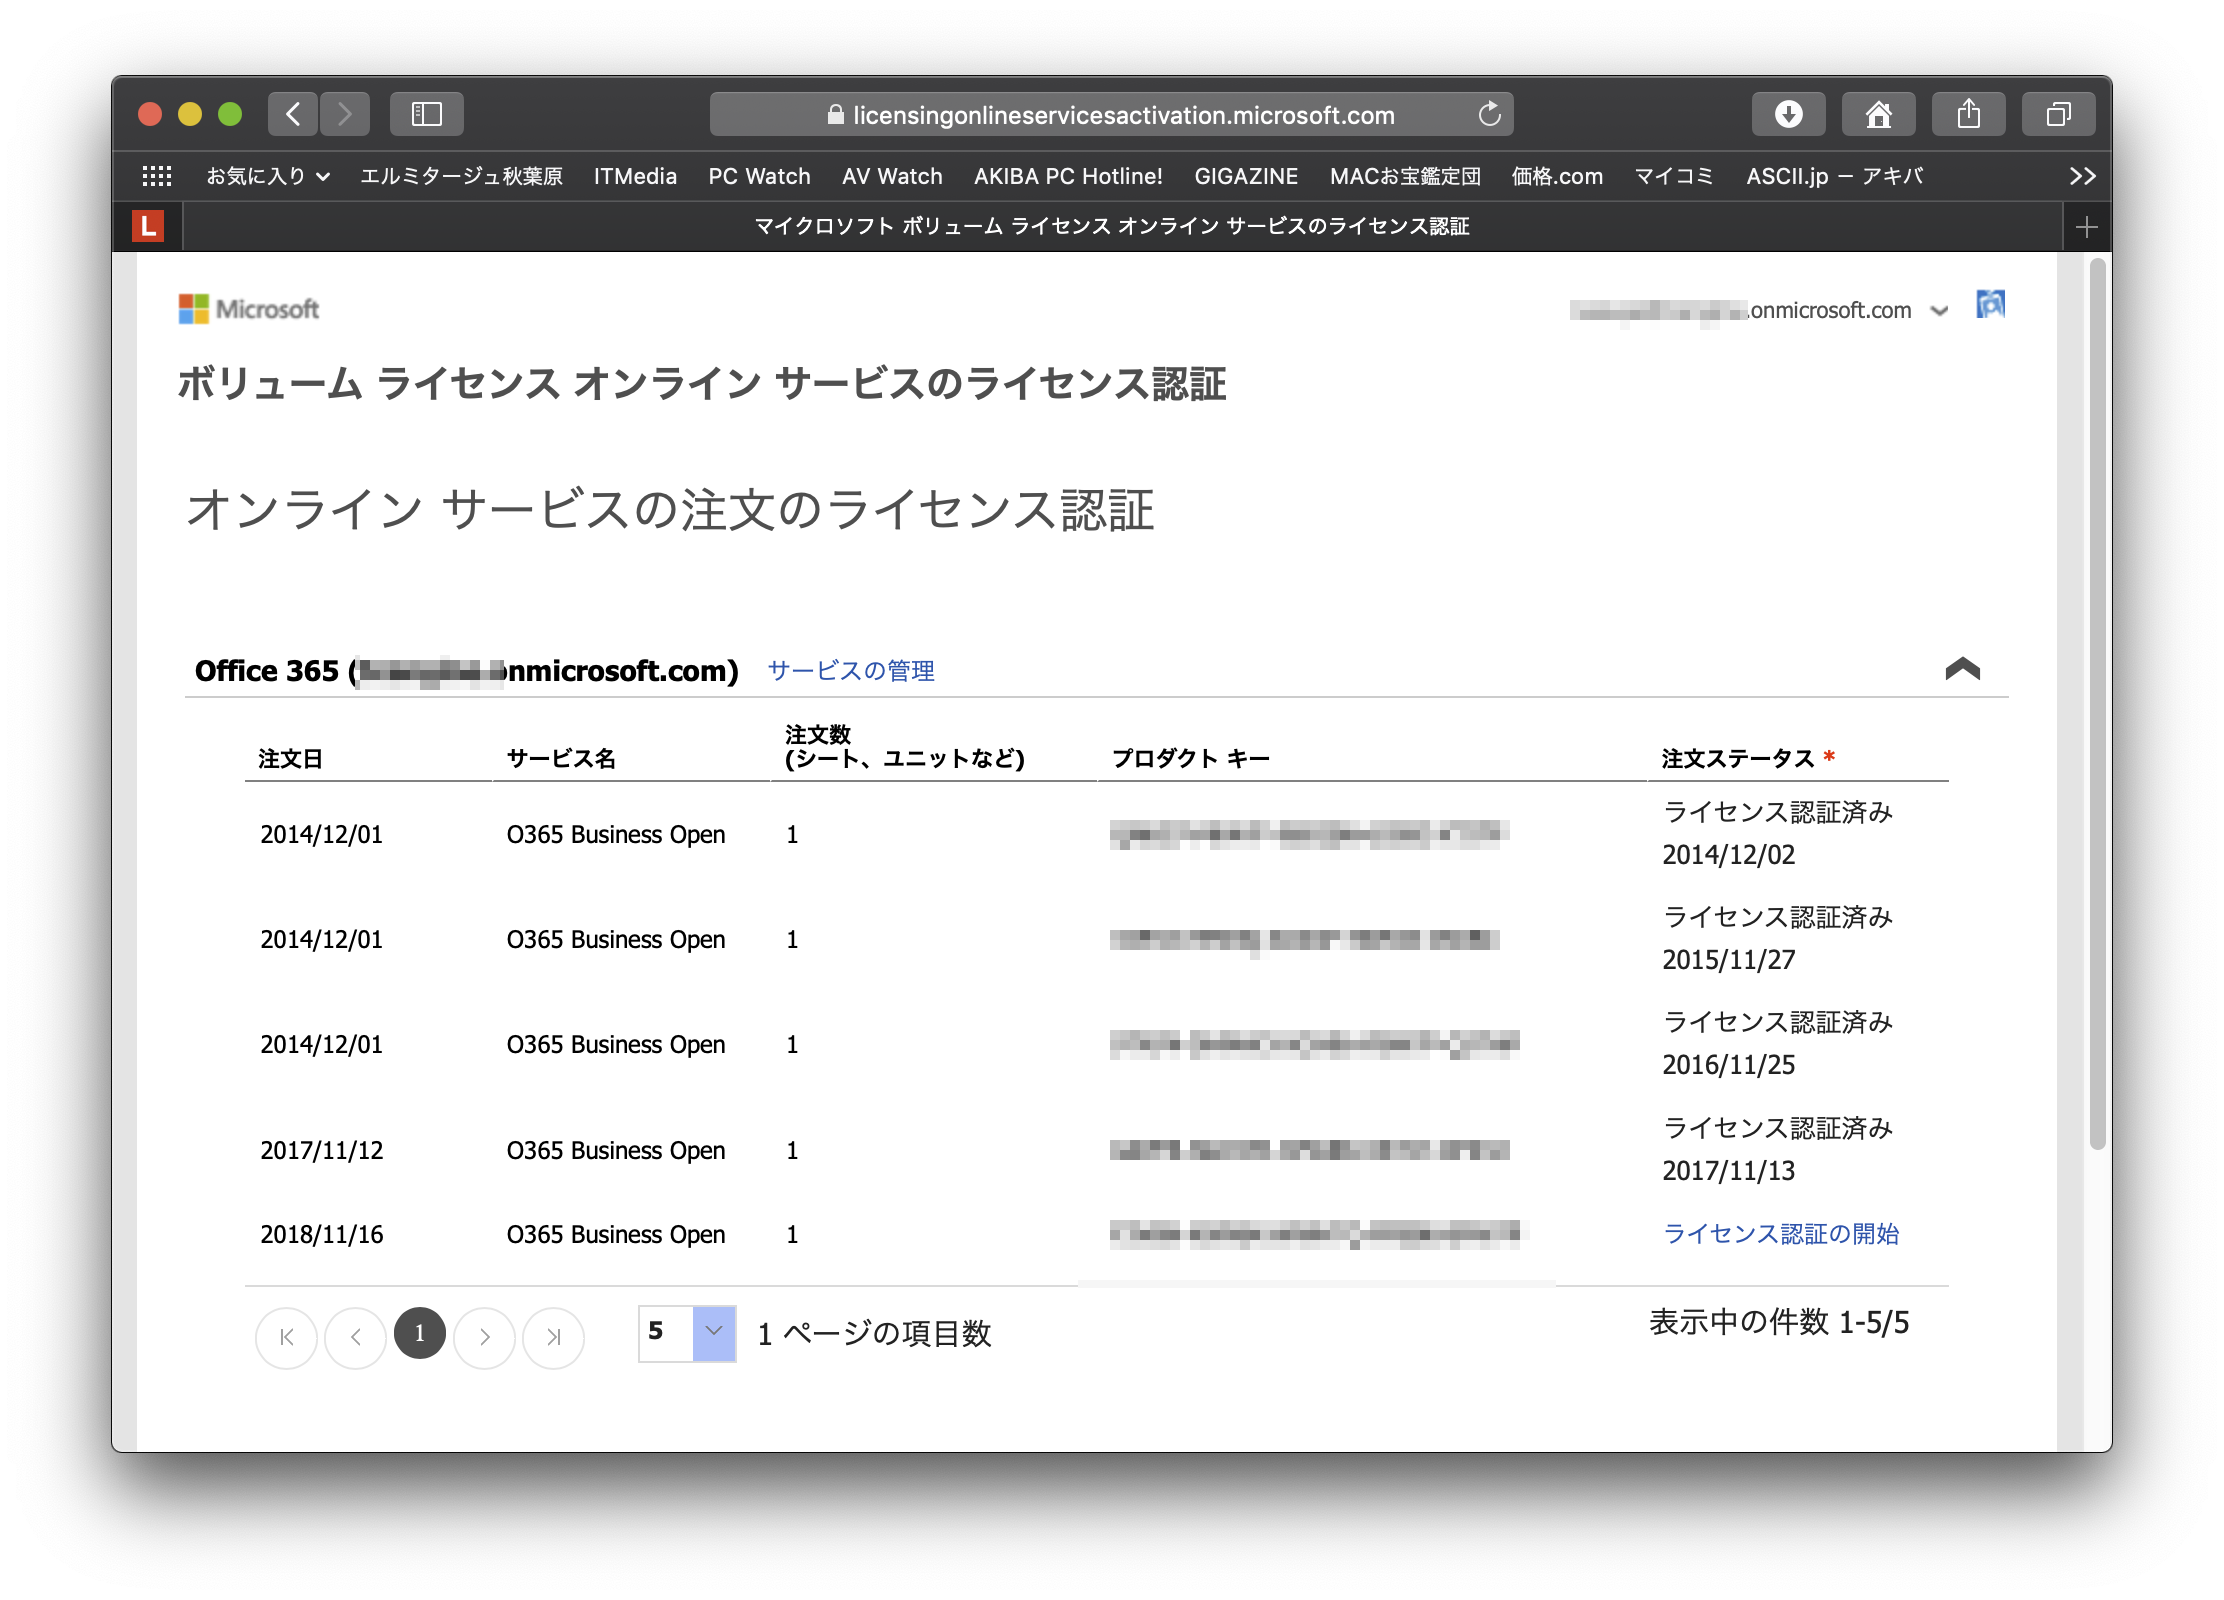
Task: Go to previous page pagination button
Action: 355,1337
